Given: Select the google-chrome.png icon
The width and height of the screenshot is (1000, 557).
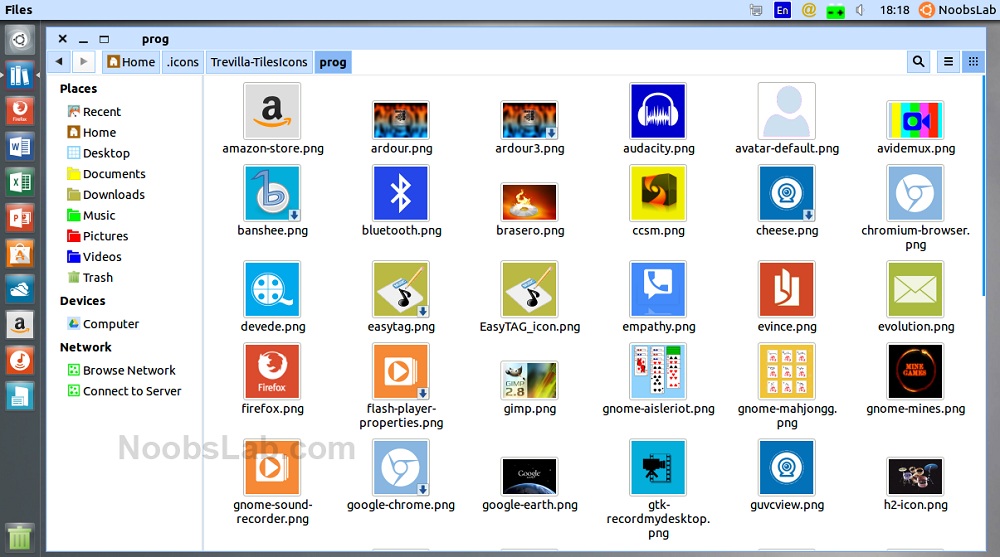Looking at the screenshot, I should coord(401,467).
